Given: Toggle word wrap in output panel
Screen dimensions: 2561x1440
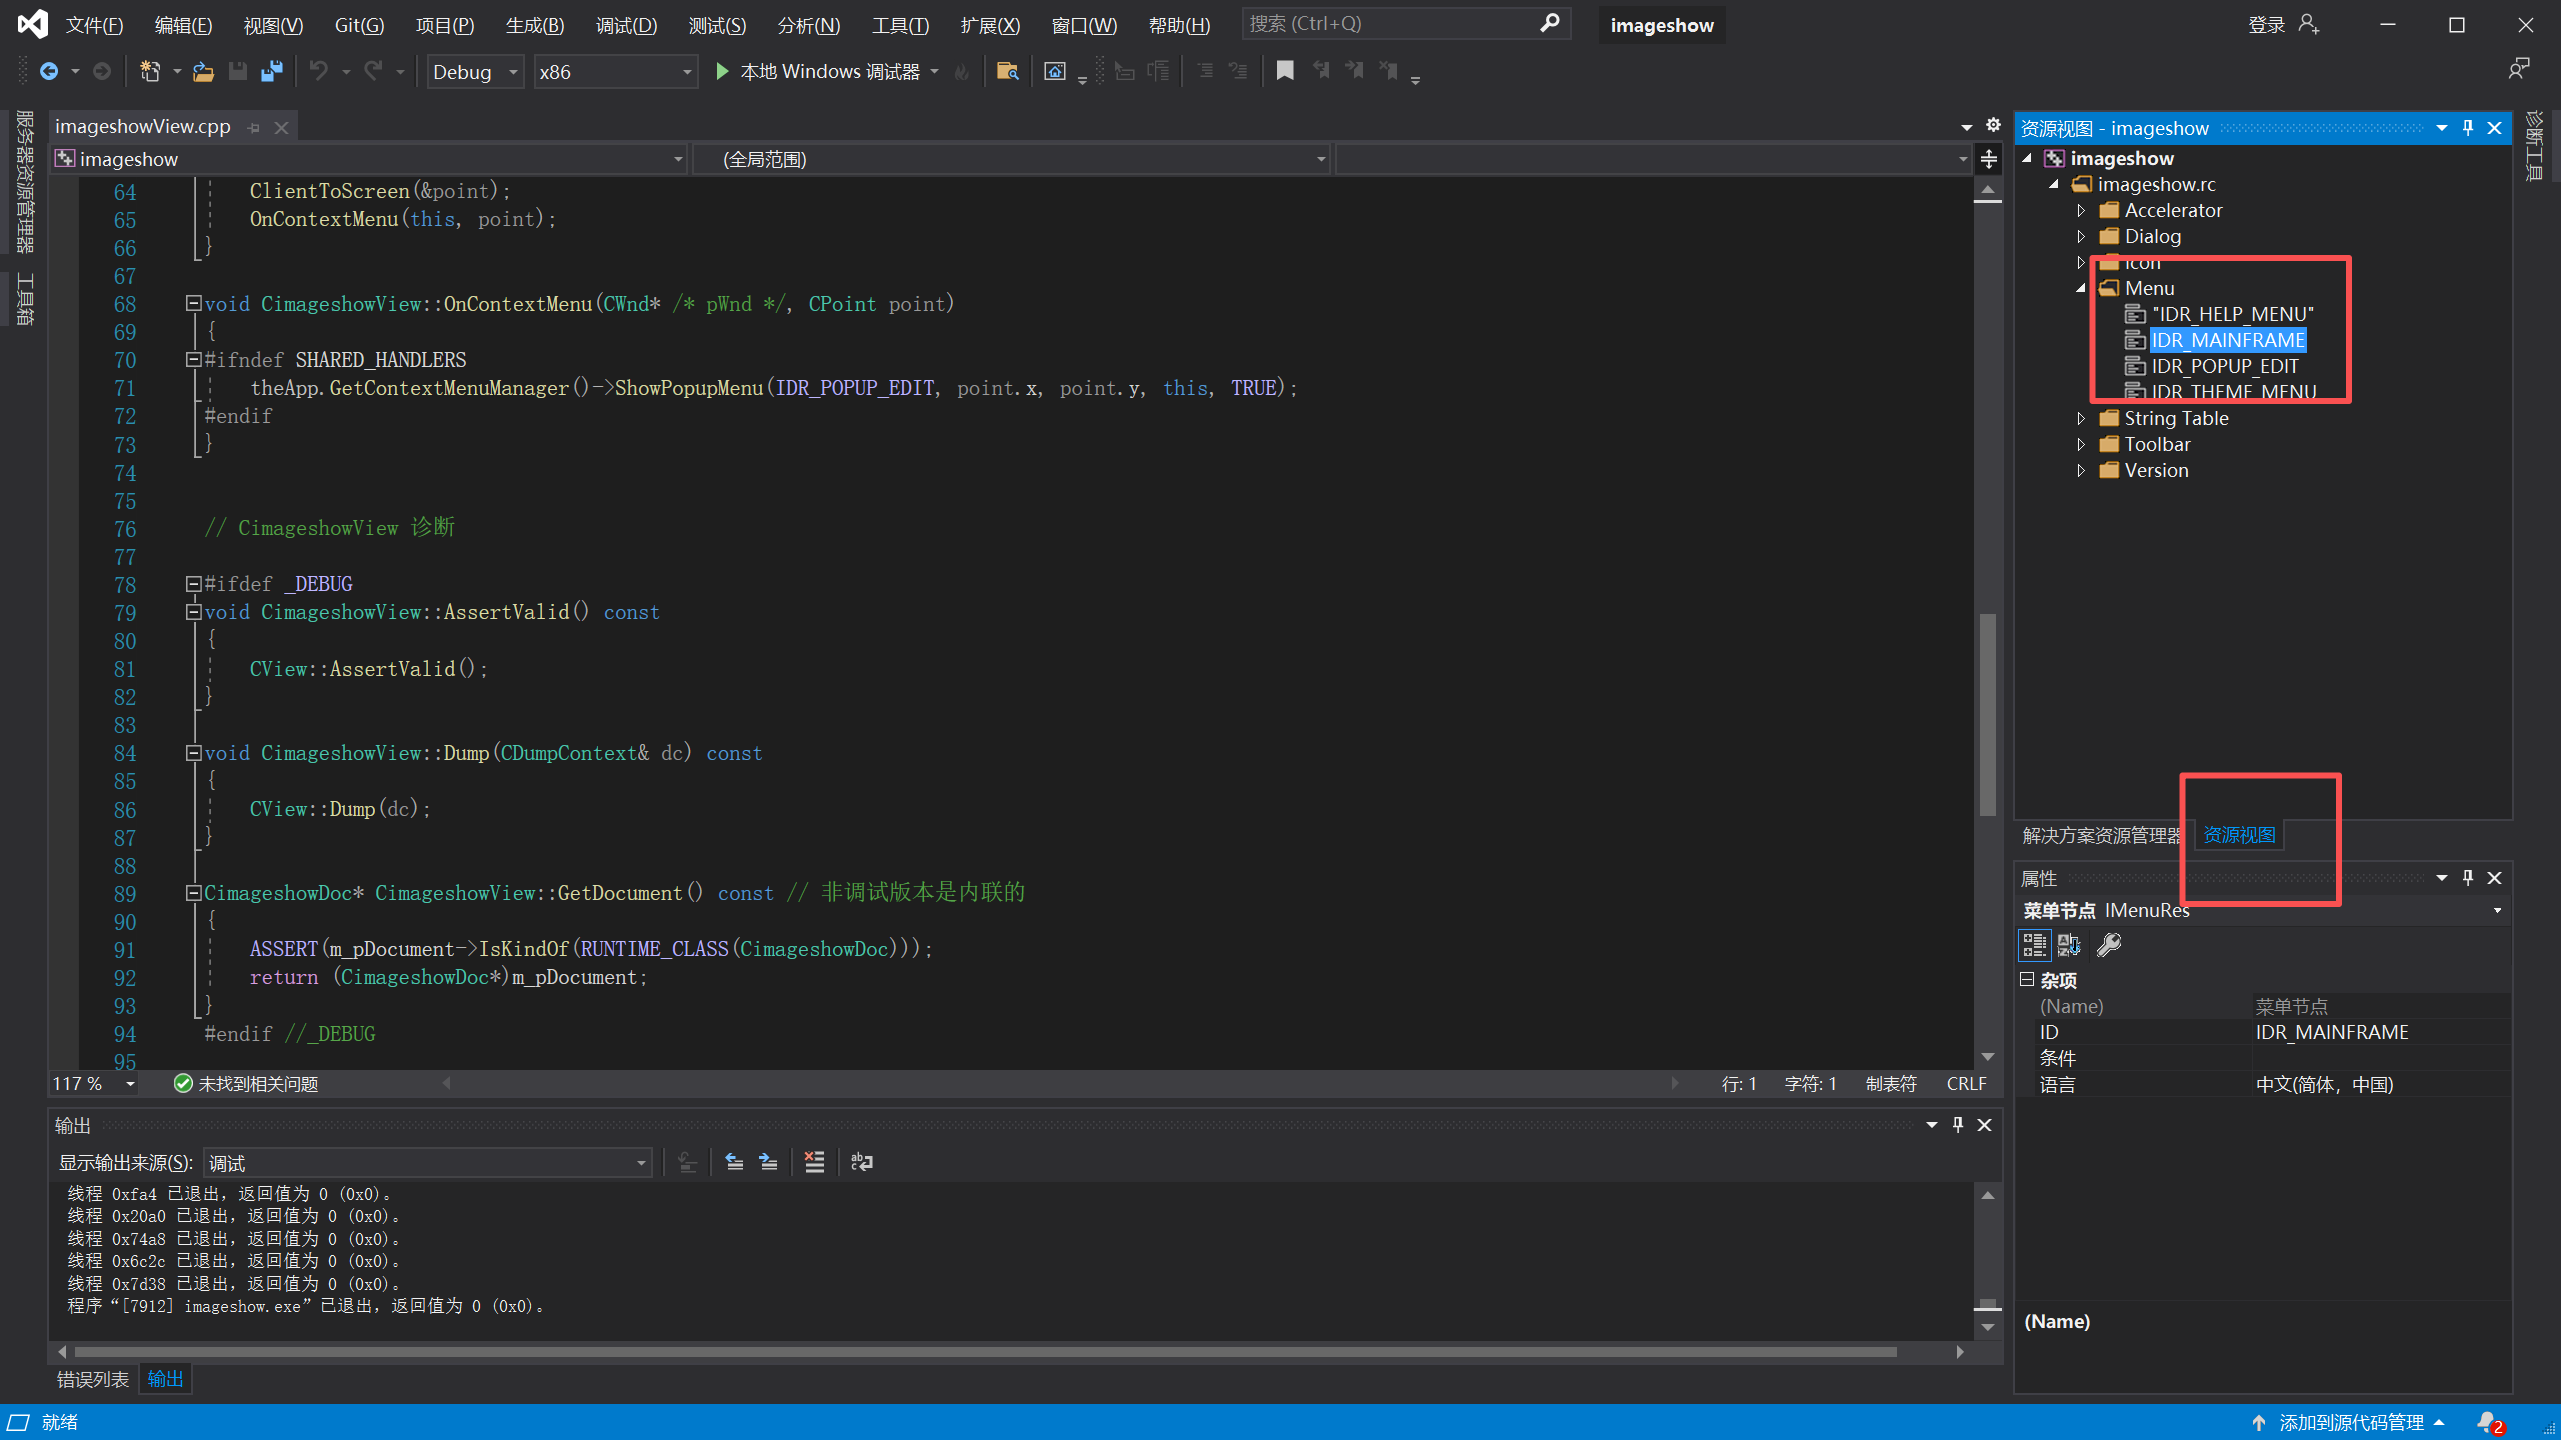Looking at the screenshot, I should 861,1162.
